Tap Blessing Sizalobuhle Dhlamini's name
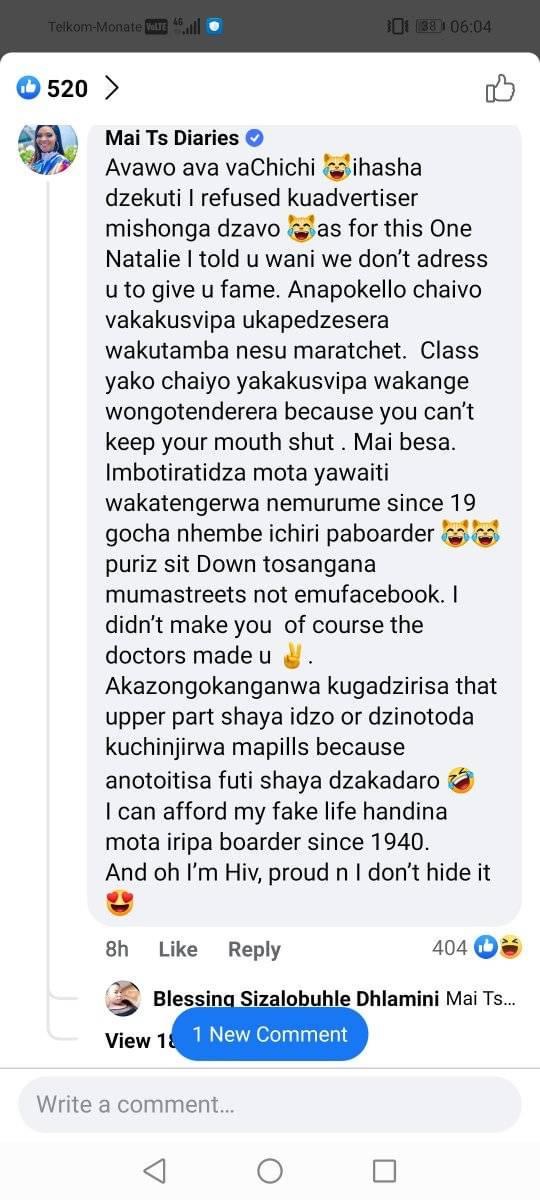540x1200 pixels. (296, 998)
